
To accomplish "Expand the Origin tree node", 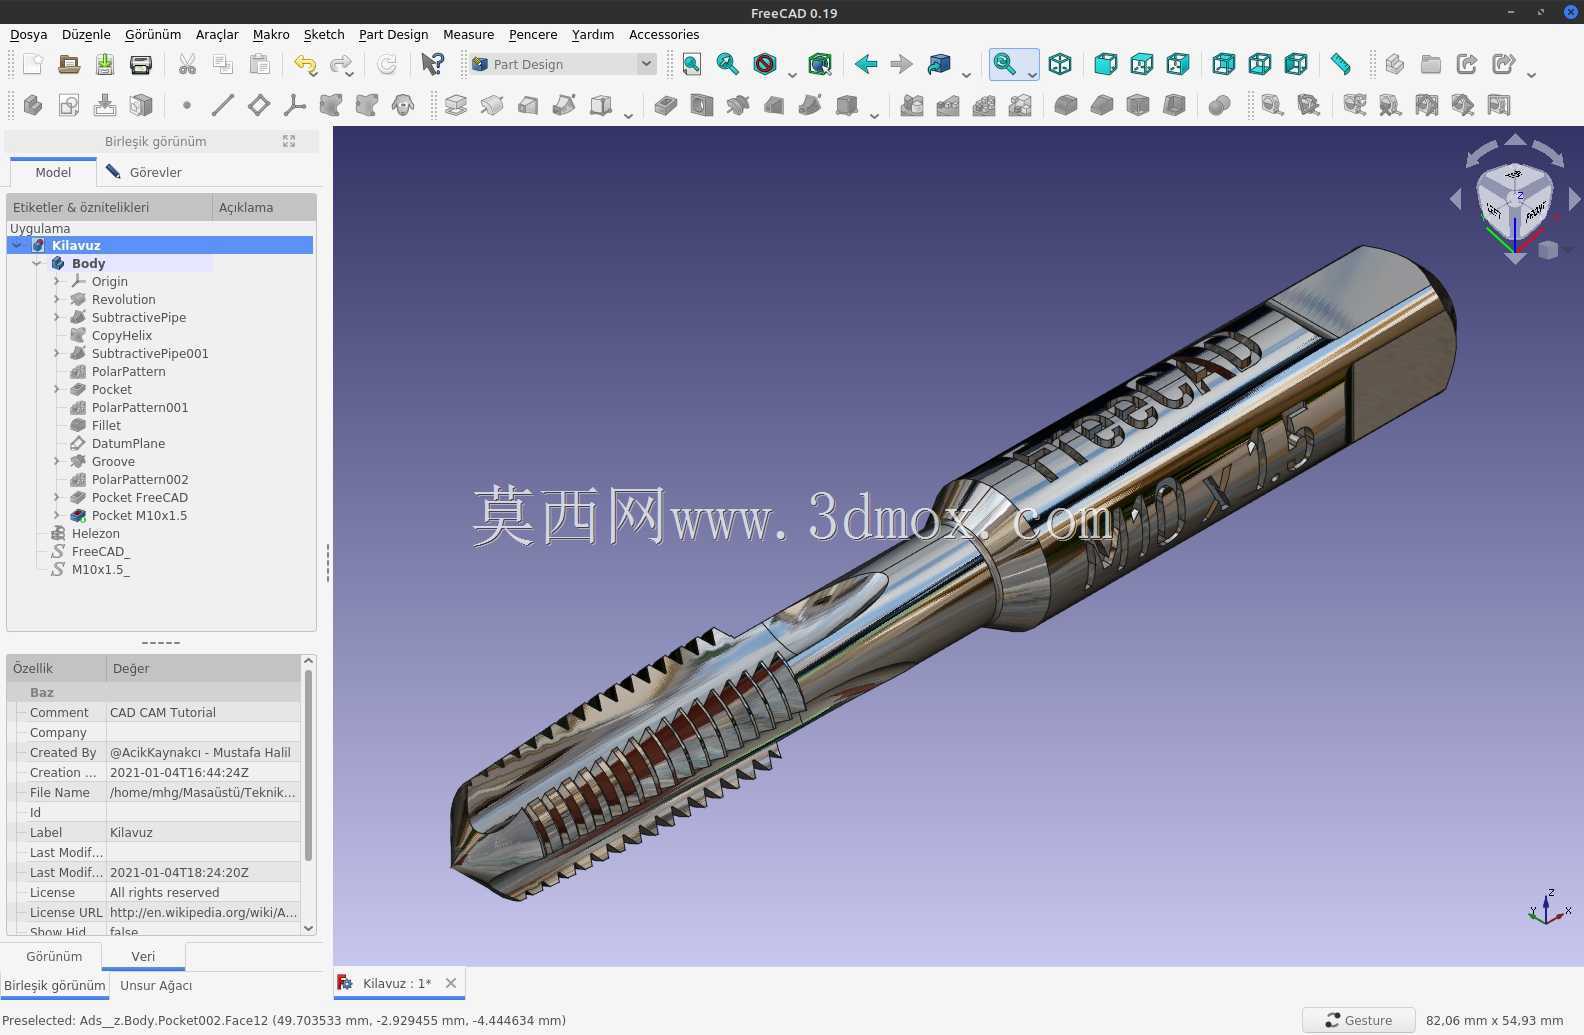I will pos(57,281).
